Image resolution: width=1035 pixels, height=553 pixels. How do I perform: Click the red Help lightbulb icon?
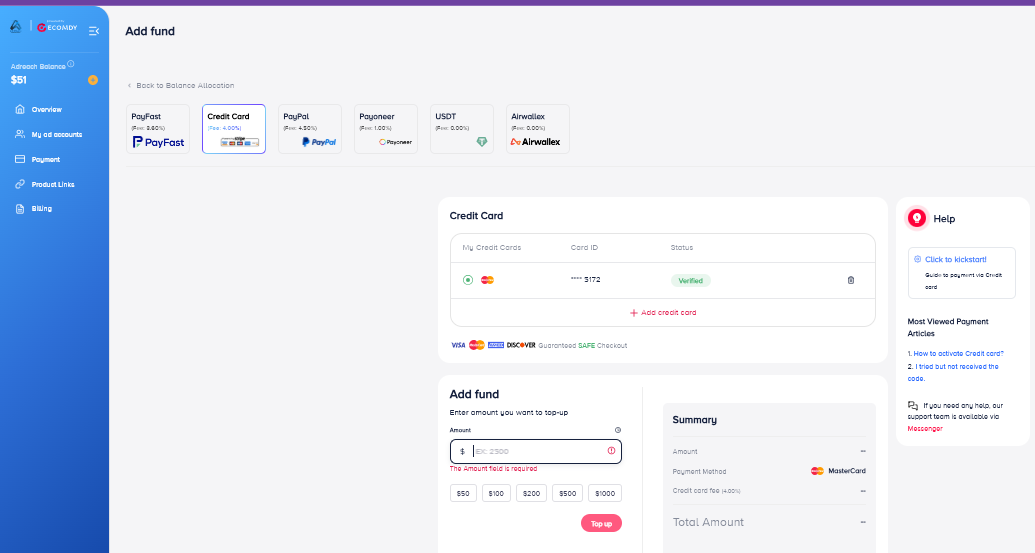pos(916,218)
